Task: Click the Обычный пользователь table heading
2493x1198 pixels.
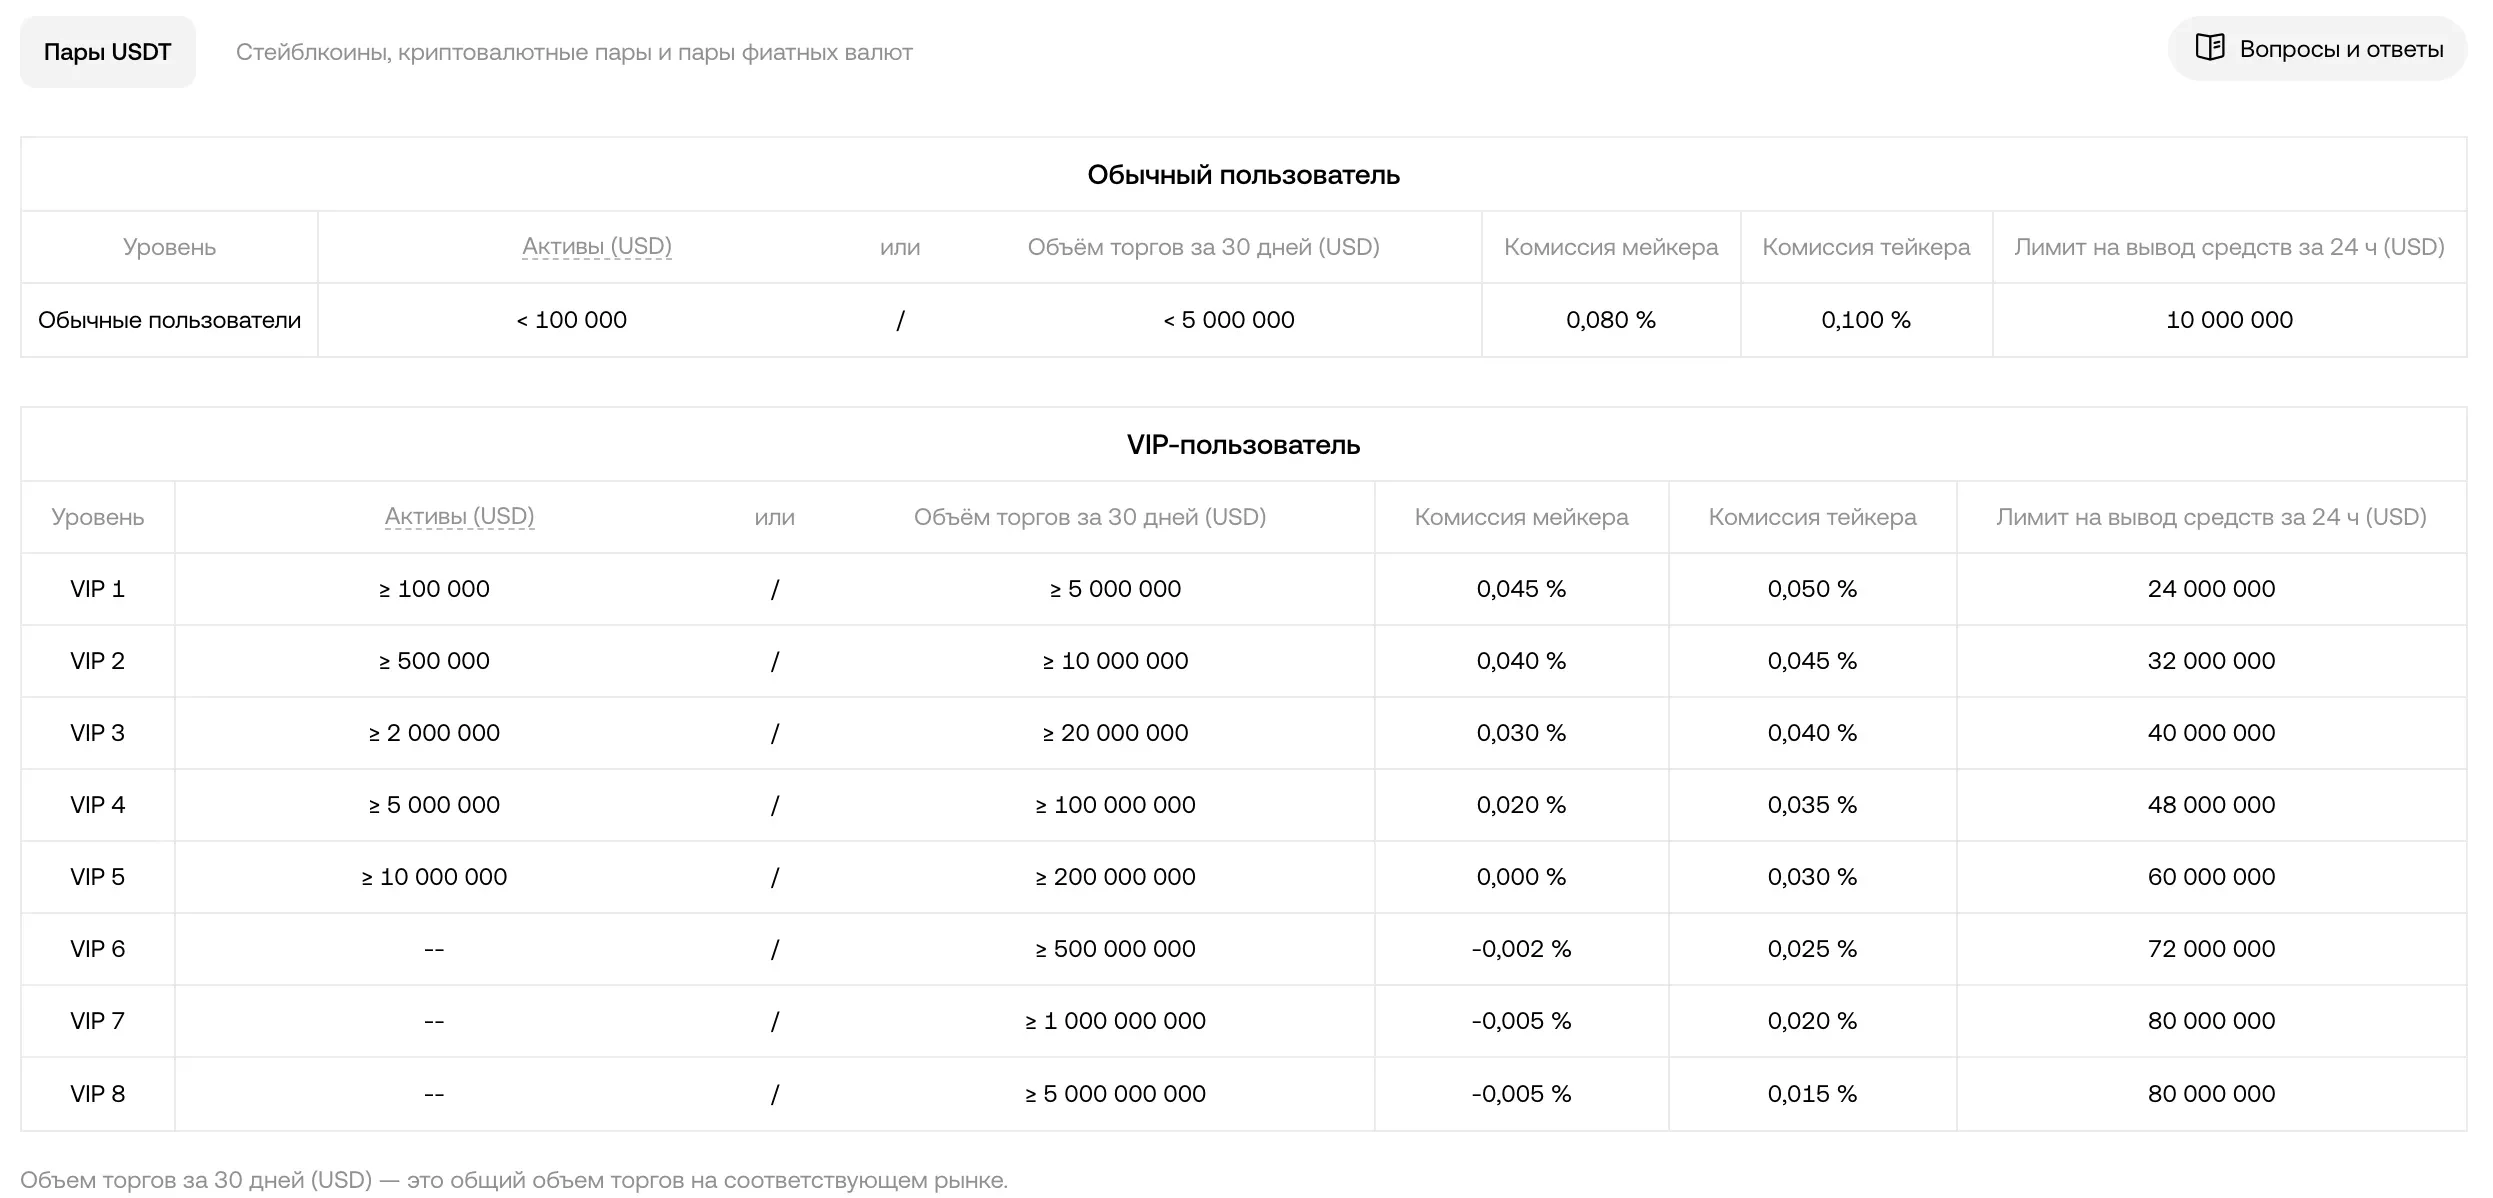Action: click(x=1243, y=175)
